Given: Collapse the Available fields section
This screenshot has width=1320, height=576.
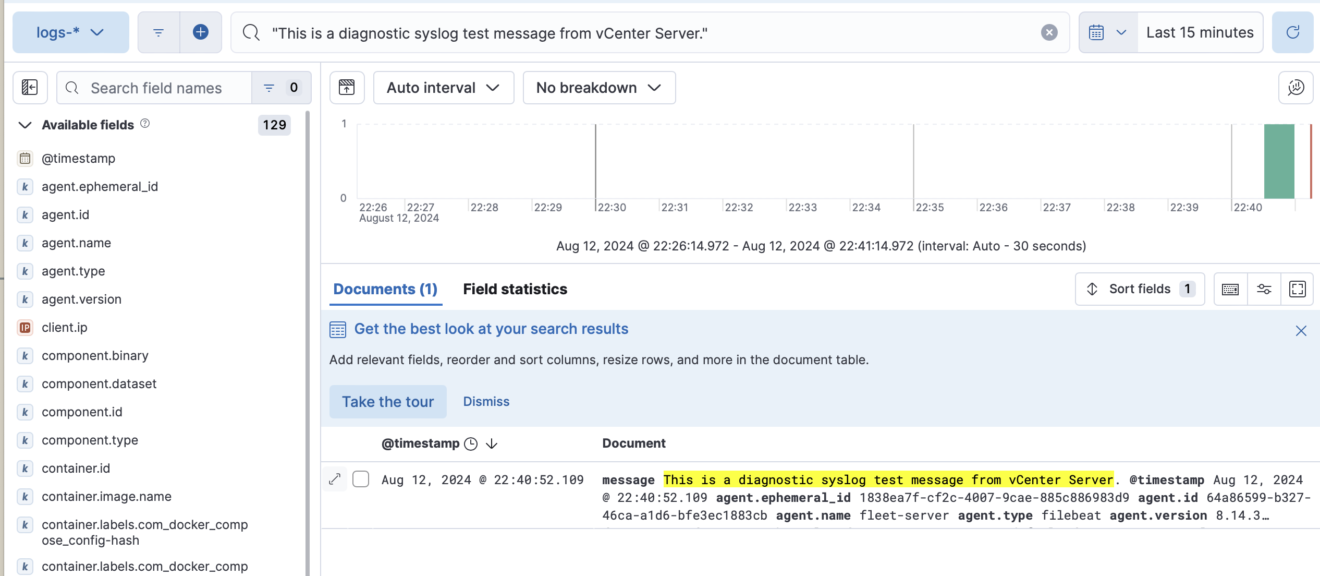Looking at the screenshot, I should point(24,124).
